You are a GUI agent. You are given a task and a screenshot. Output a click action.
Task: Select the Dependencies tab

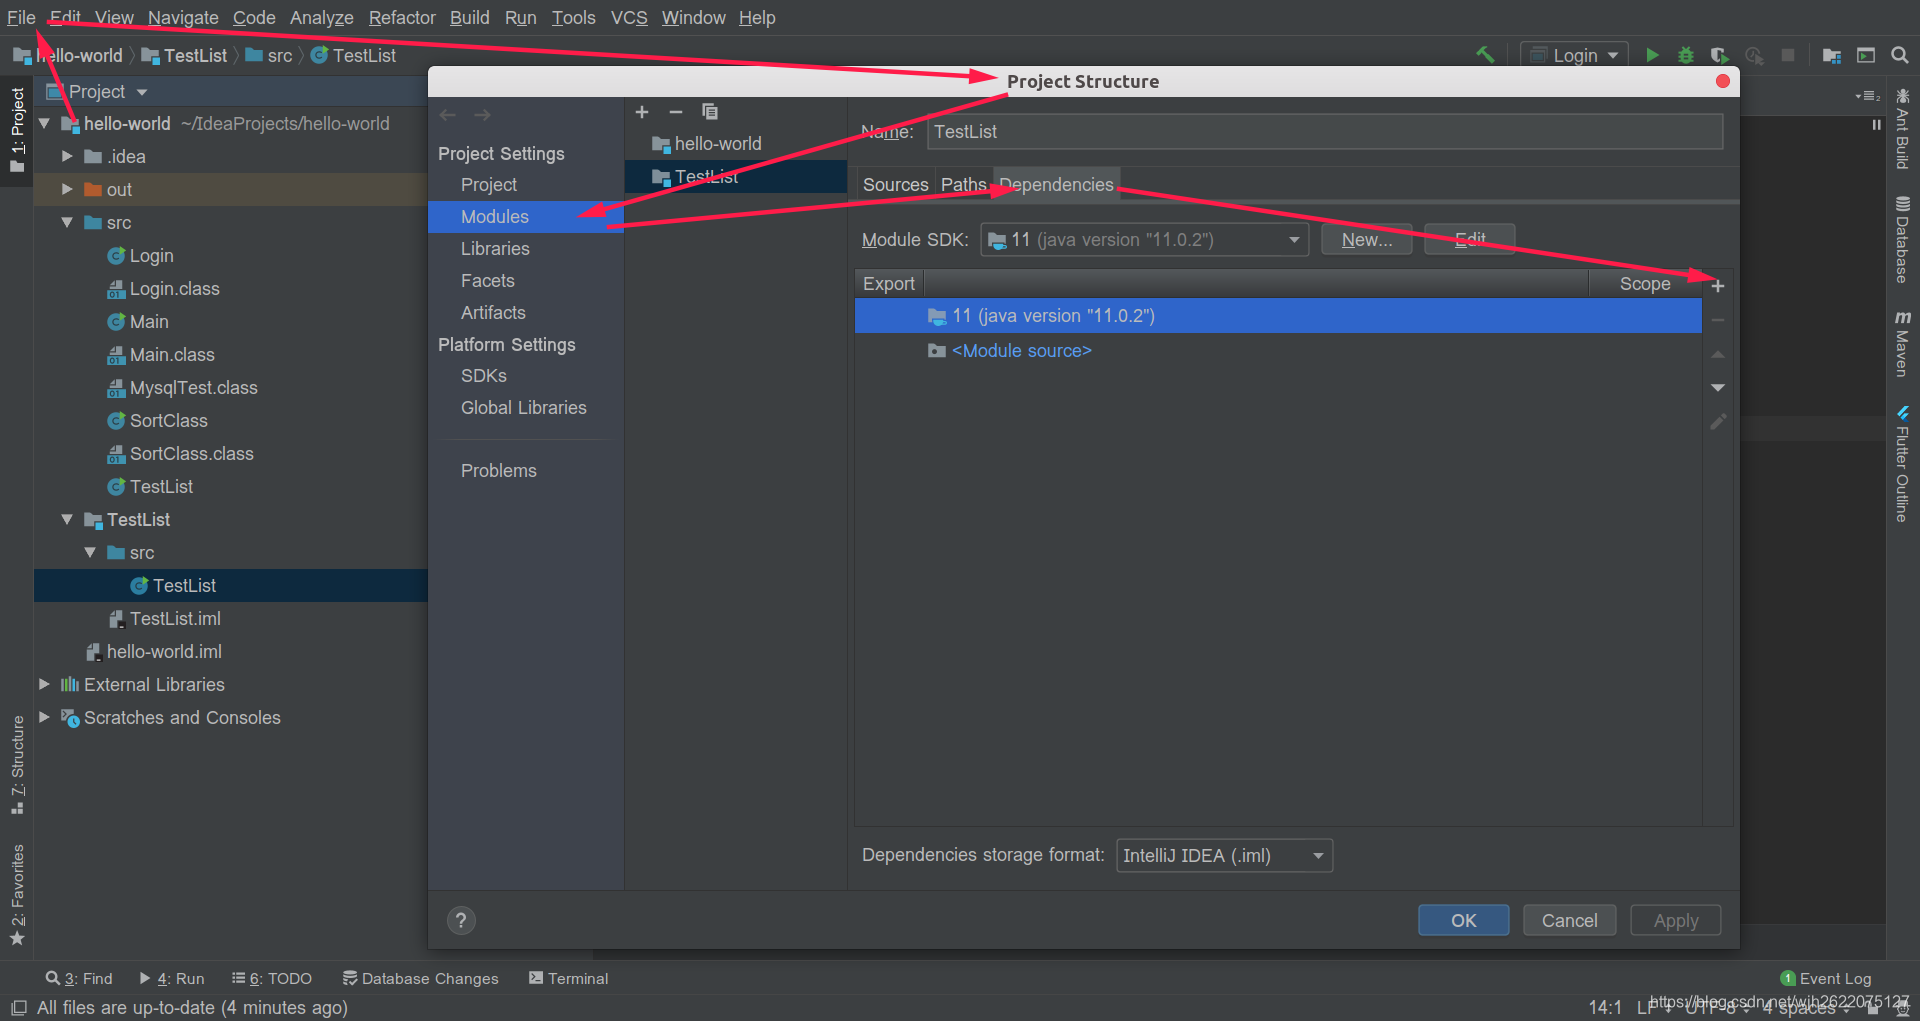tap(1056, 185)
